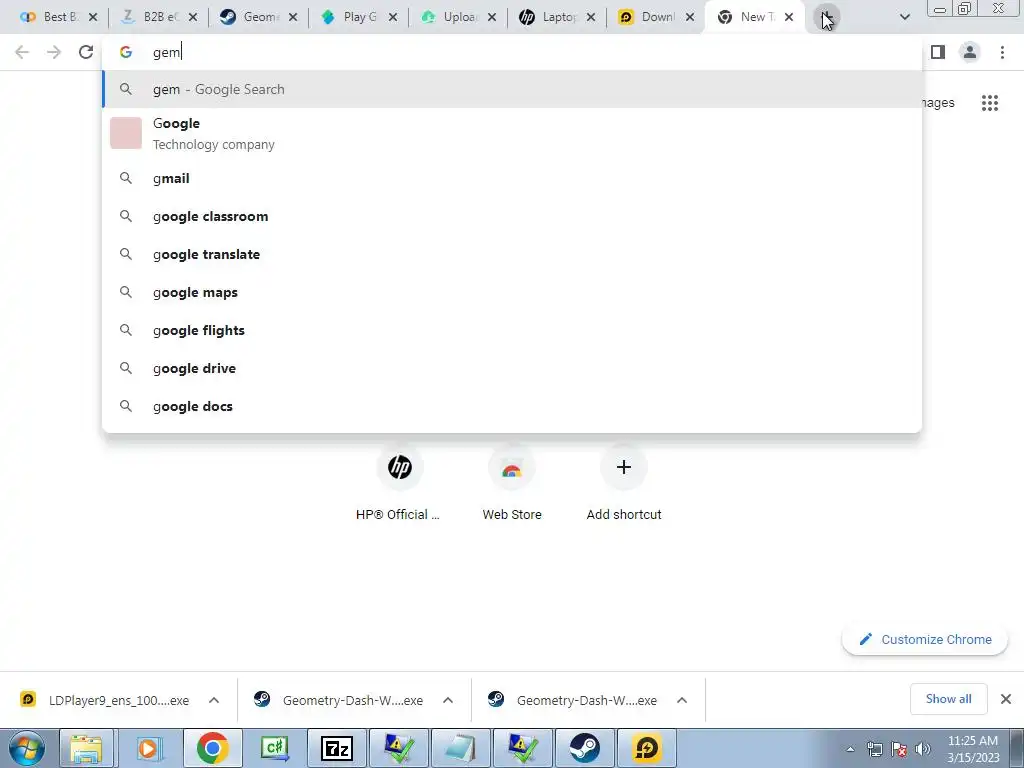Screen dimensions: 1024x768
Task: Open the volume speaker tray icon
Action: click(x=922, y=749)
